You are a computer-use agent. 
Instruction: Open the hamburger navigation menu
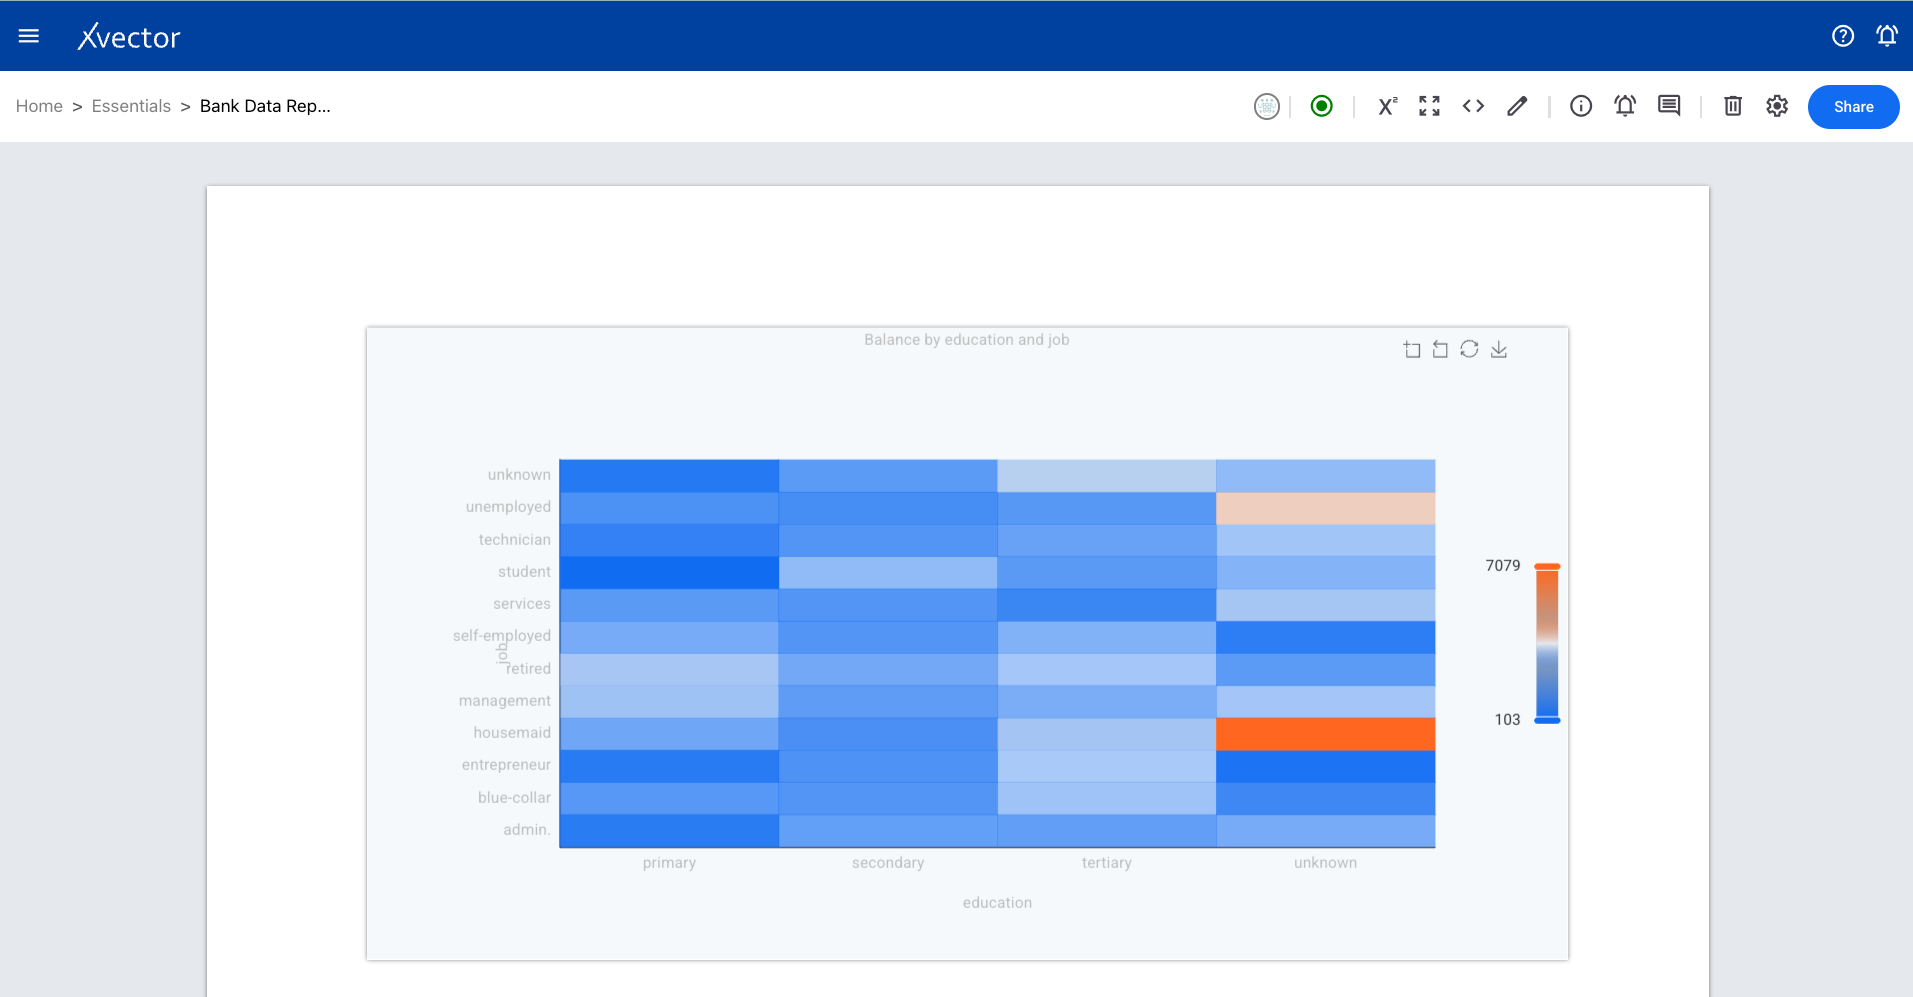click(29, 36)
